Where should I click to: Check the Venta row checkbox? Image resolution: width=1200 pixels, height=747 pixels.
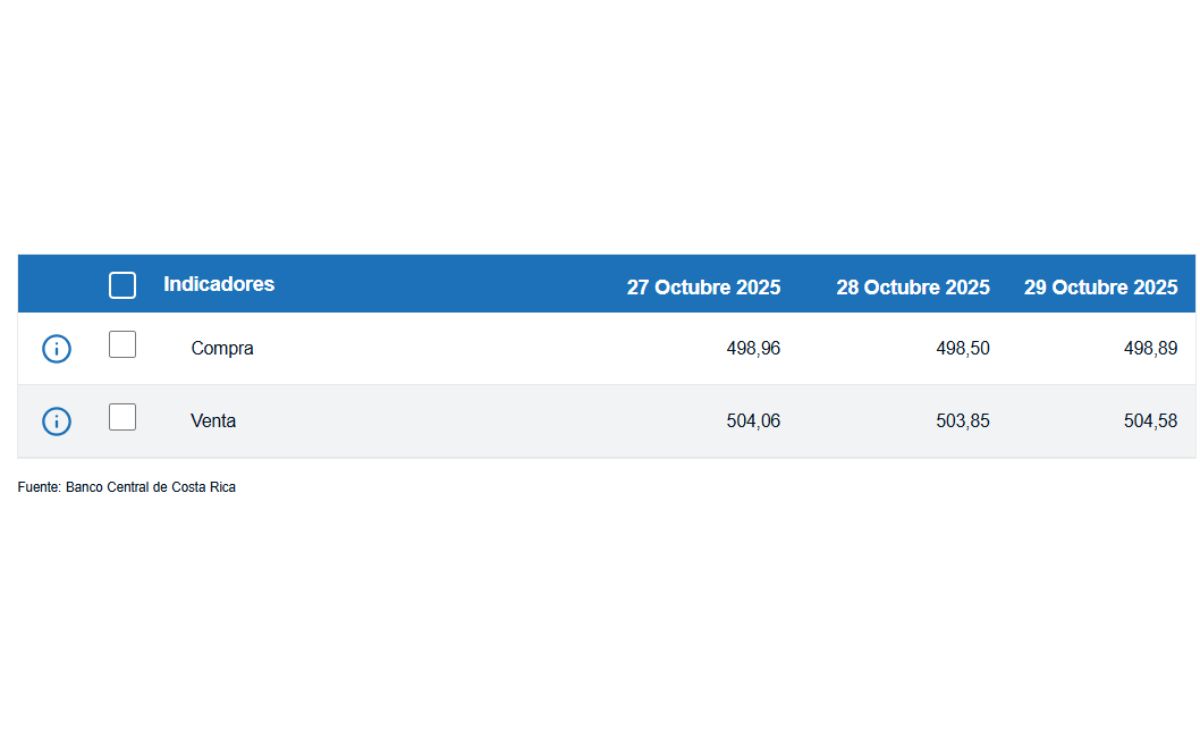pyautogui.click(x=122, y=417)
